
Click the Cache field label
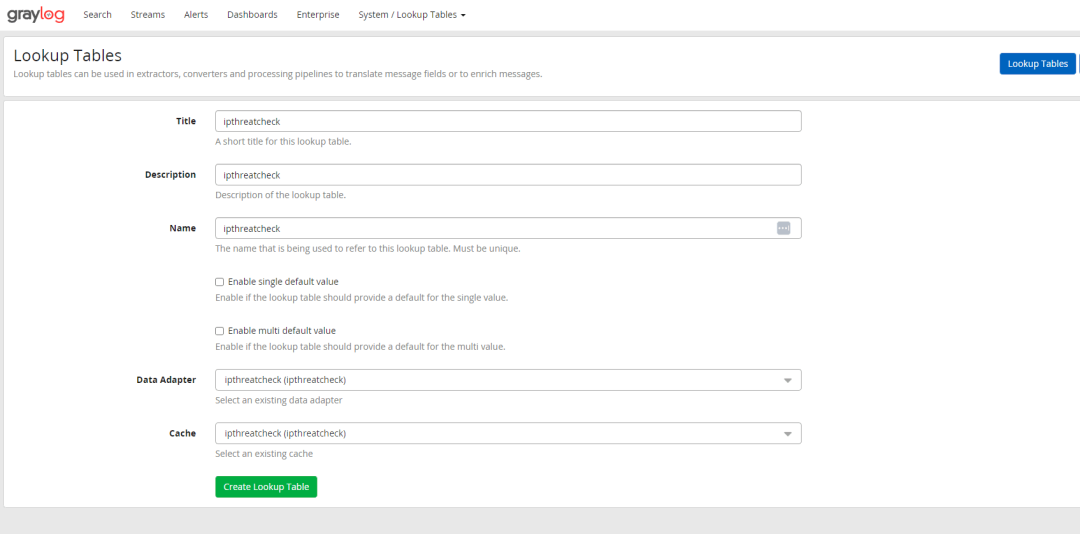182,434
